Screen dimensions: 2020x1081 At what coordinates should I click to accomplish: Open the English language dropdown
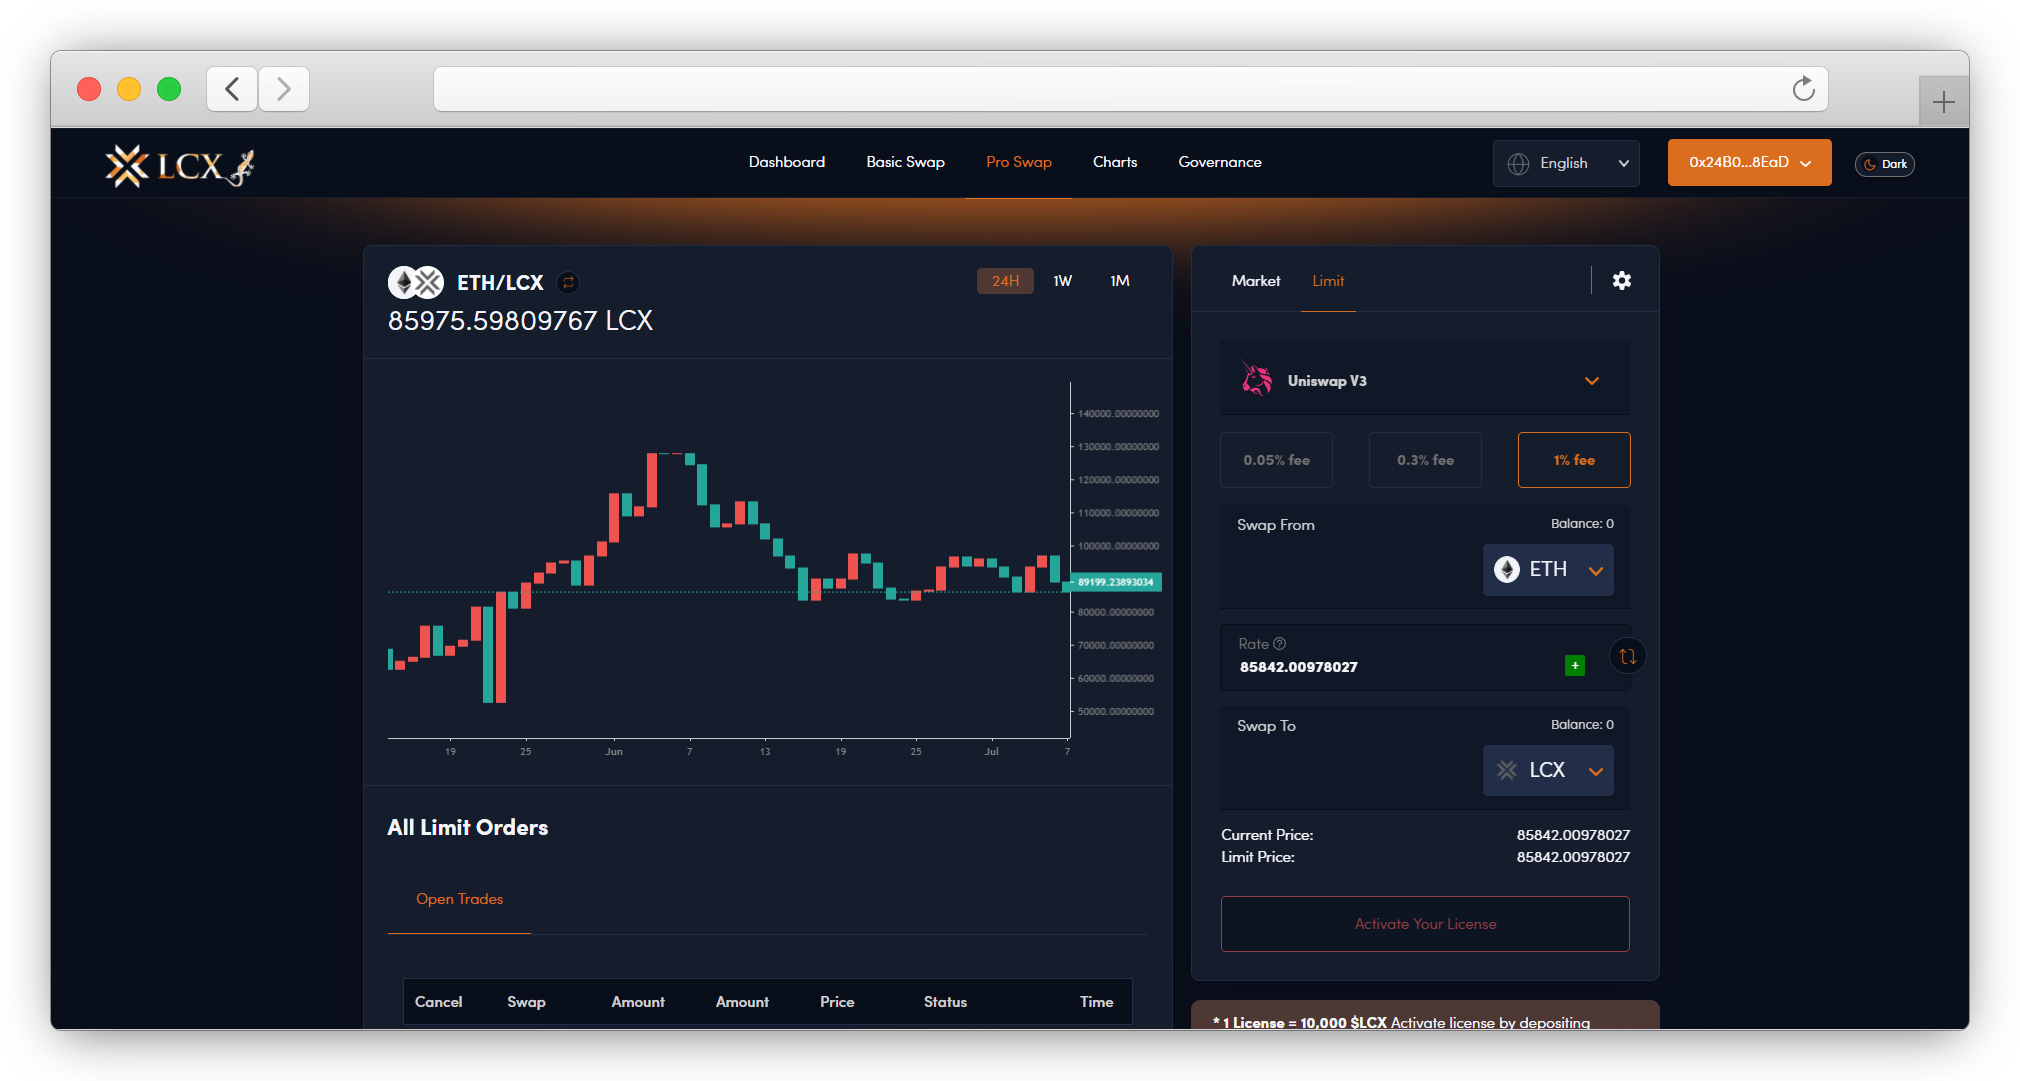pyautogui.click(x=1566, y=163)
